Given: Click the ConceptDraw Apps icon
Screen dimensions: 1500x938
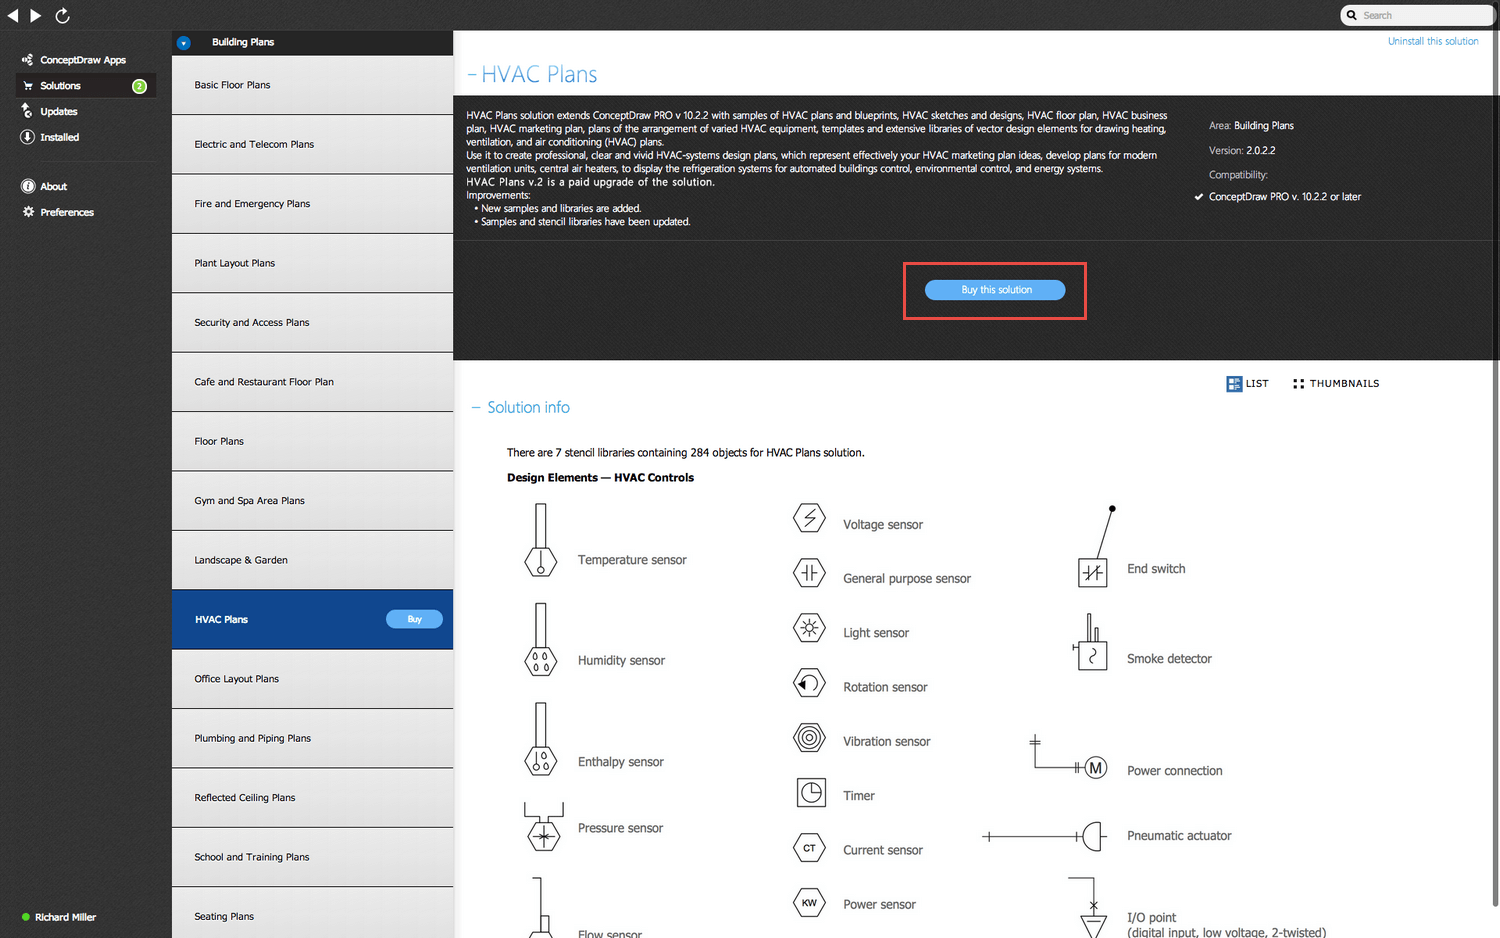Looking at the screenshot, I should [27, 60].
